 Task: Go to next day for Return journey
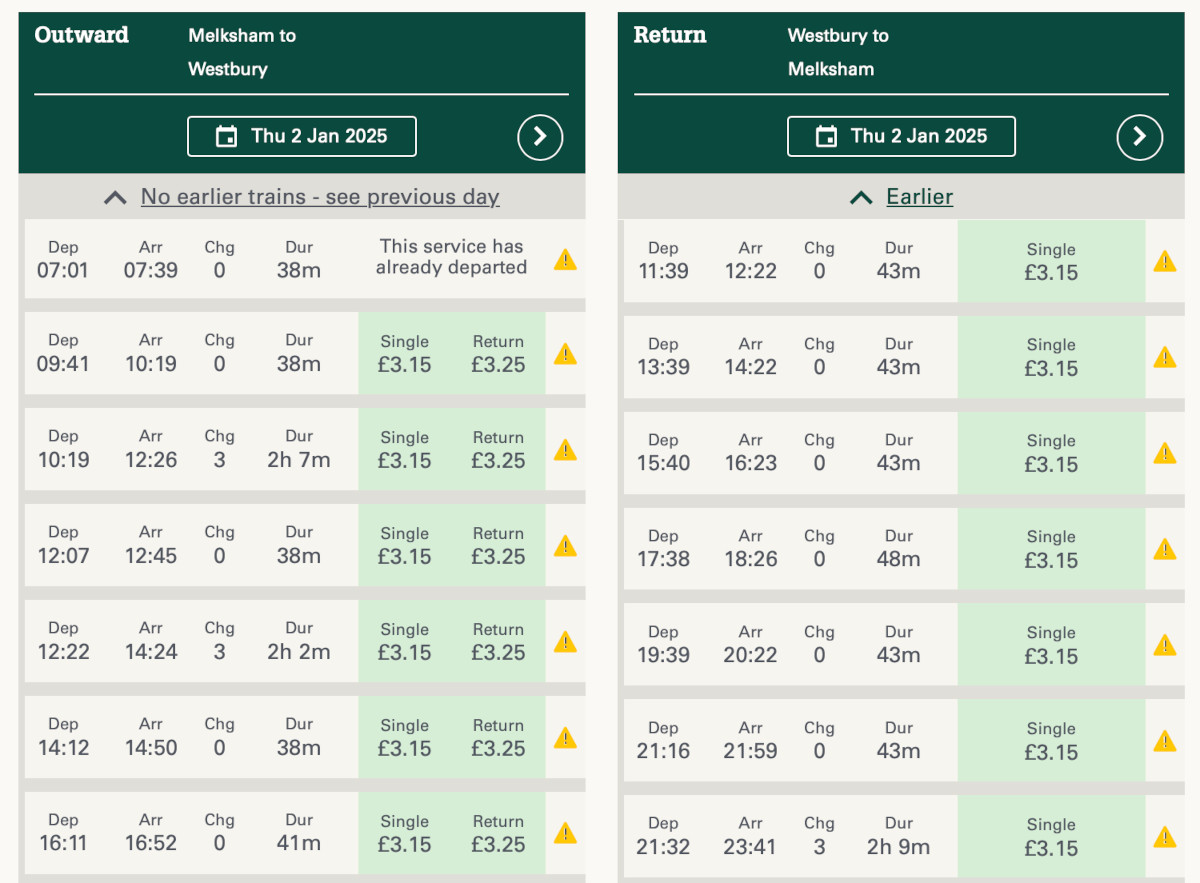point(1139,137)
